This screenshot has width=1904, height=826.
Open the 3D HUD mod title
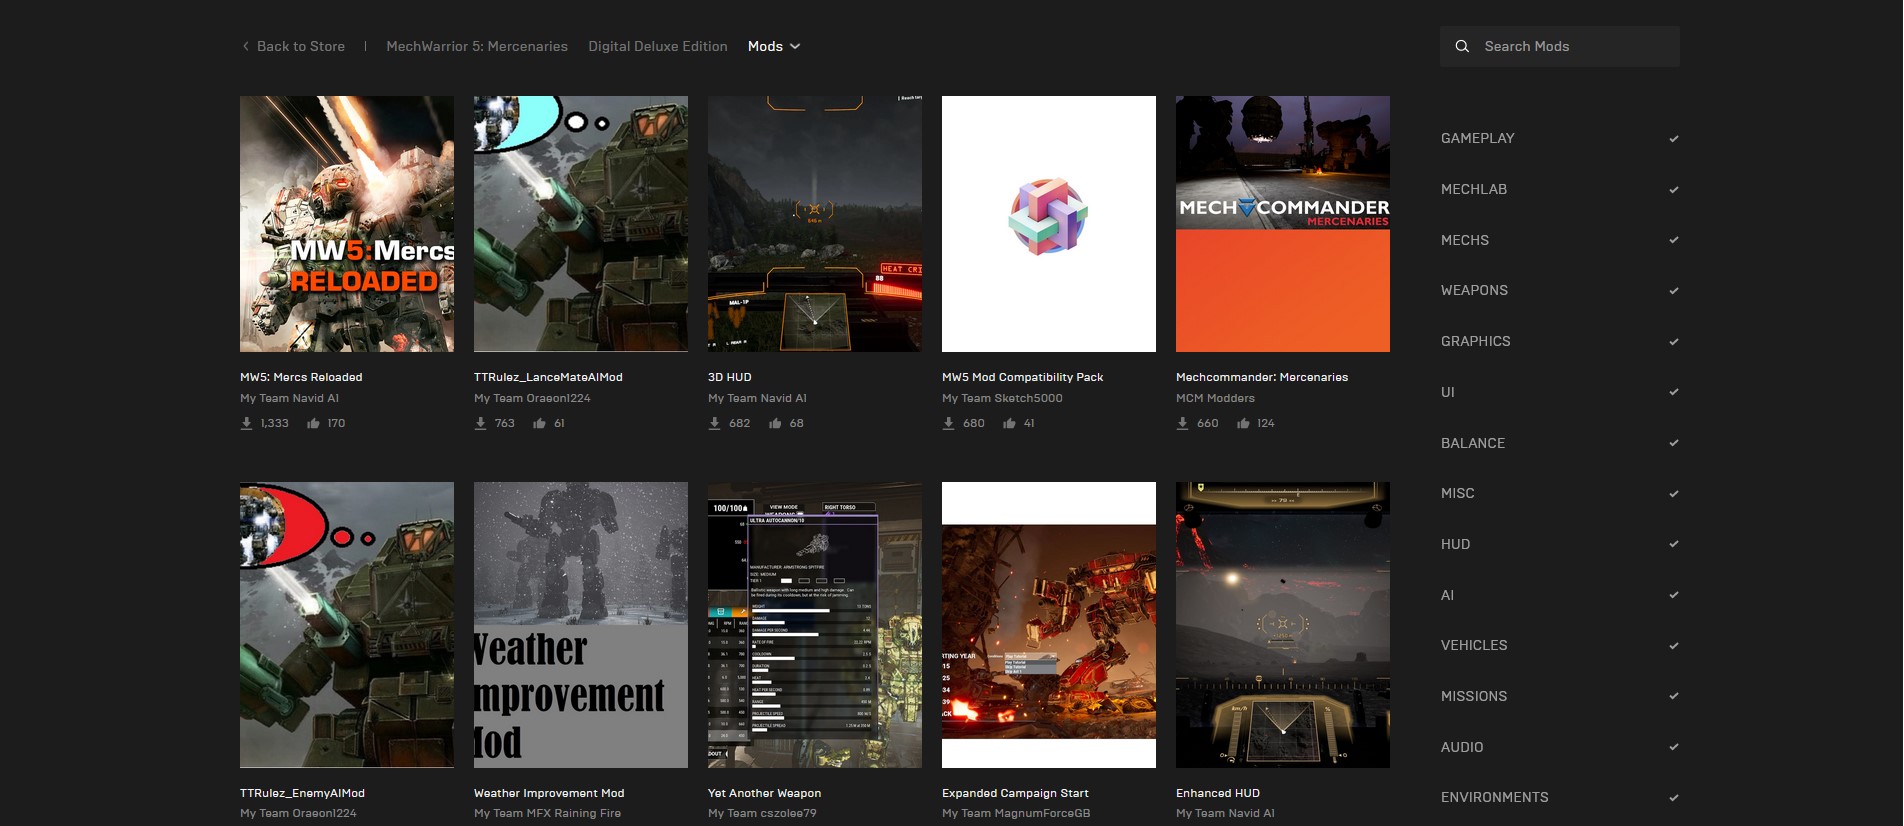pos(730,377)
